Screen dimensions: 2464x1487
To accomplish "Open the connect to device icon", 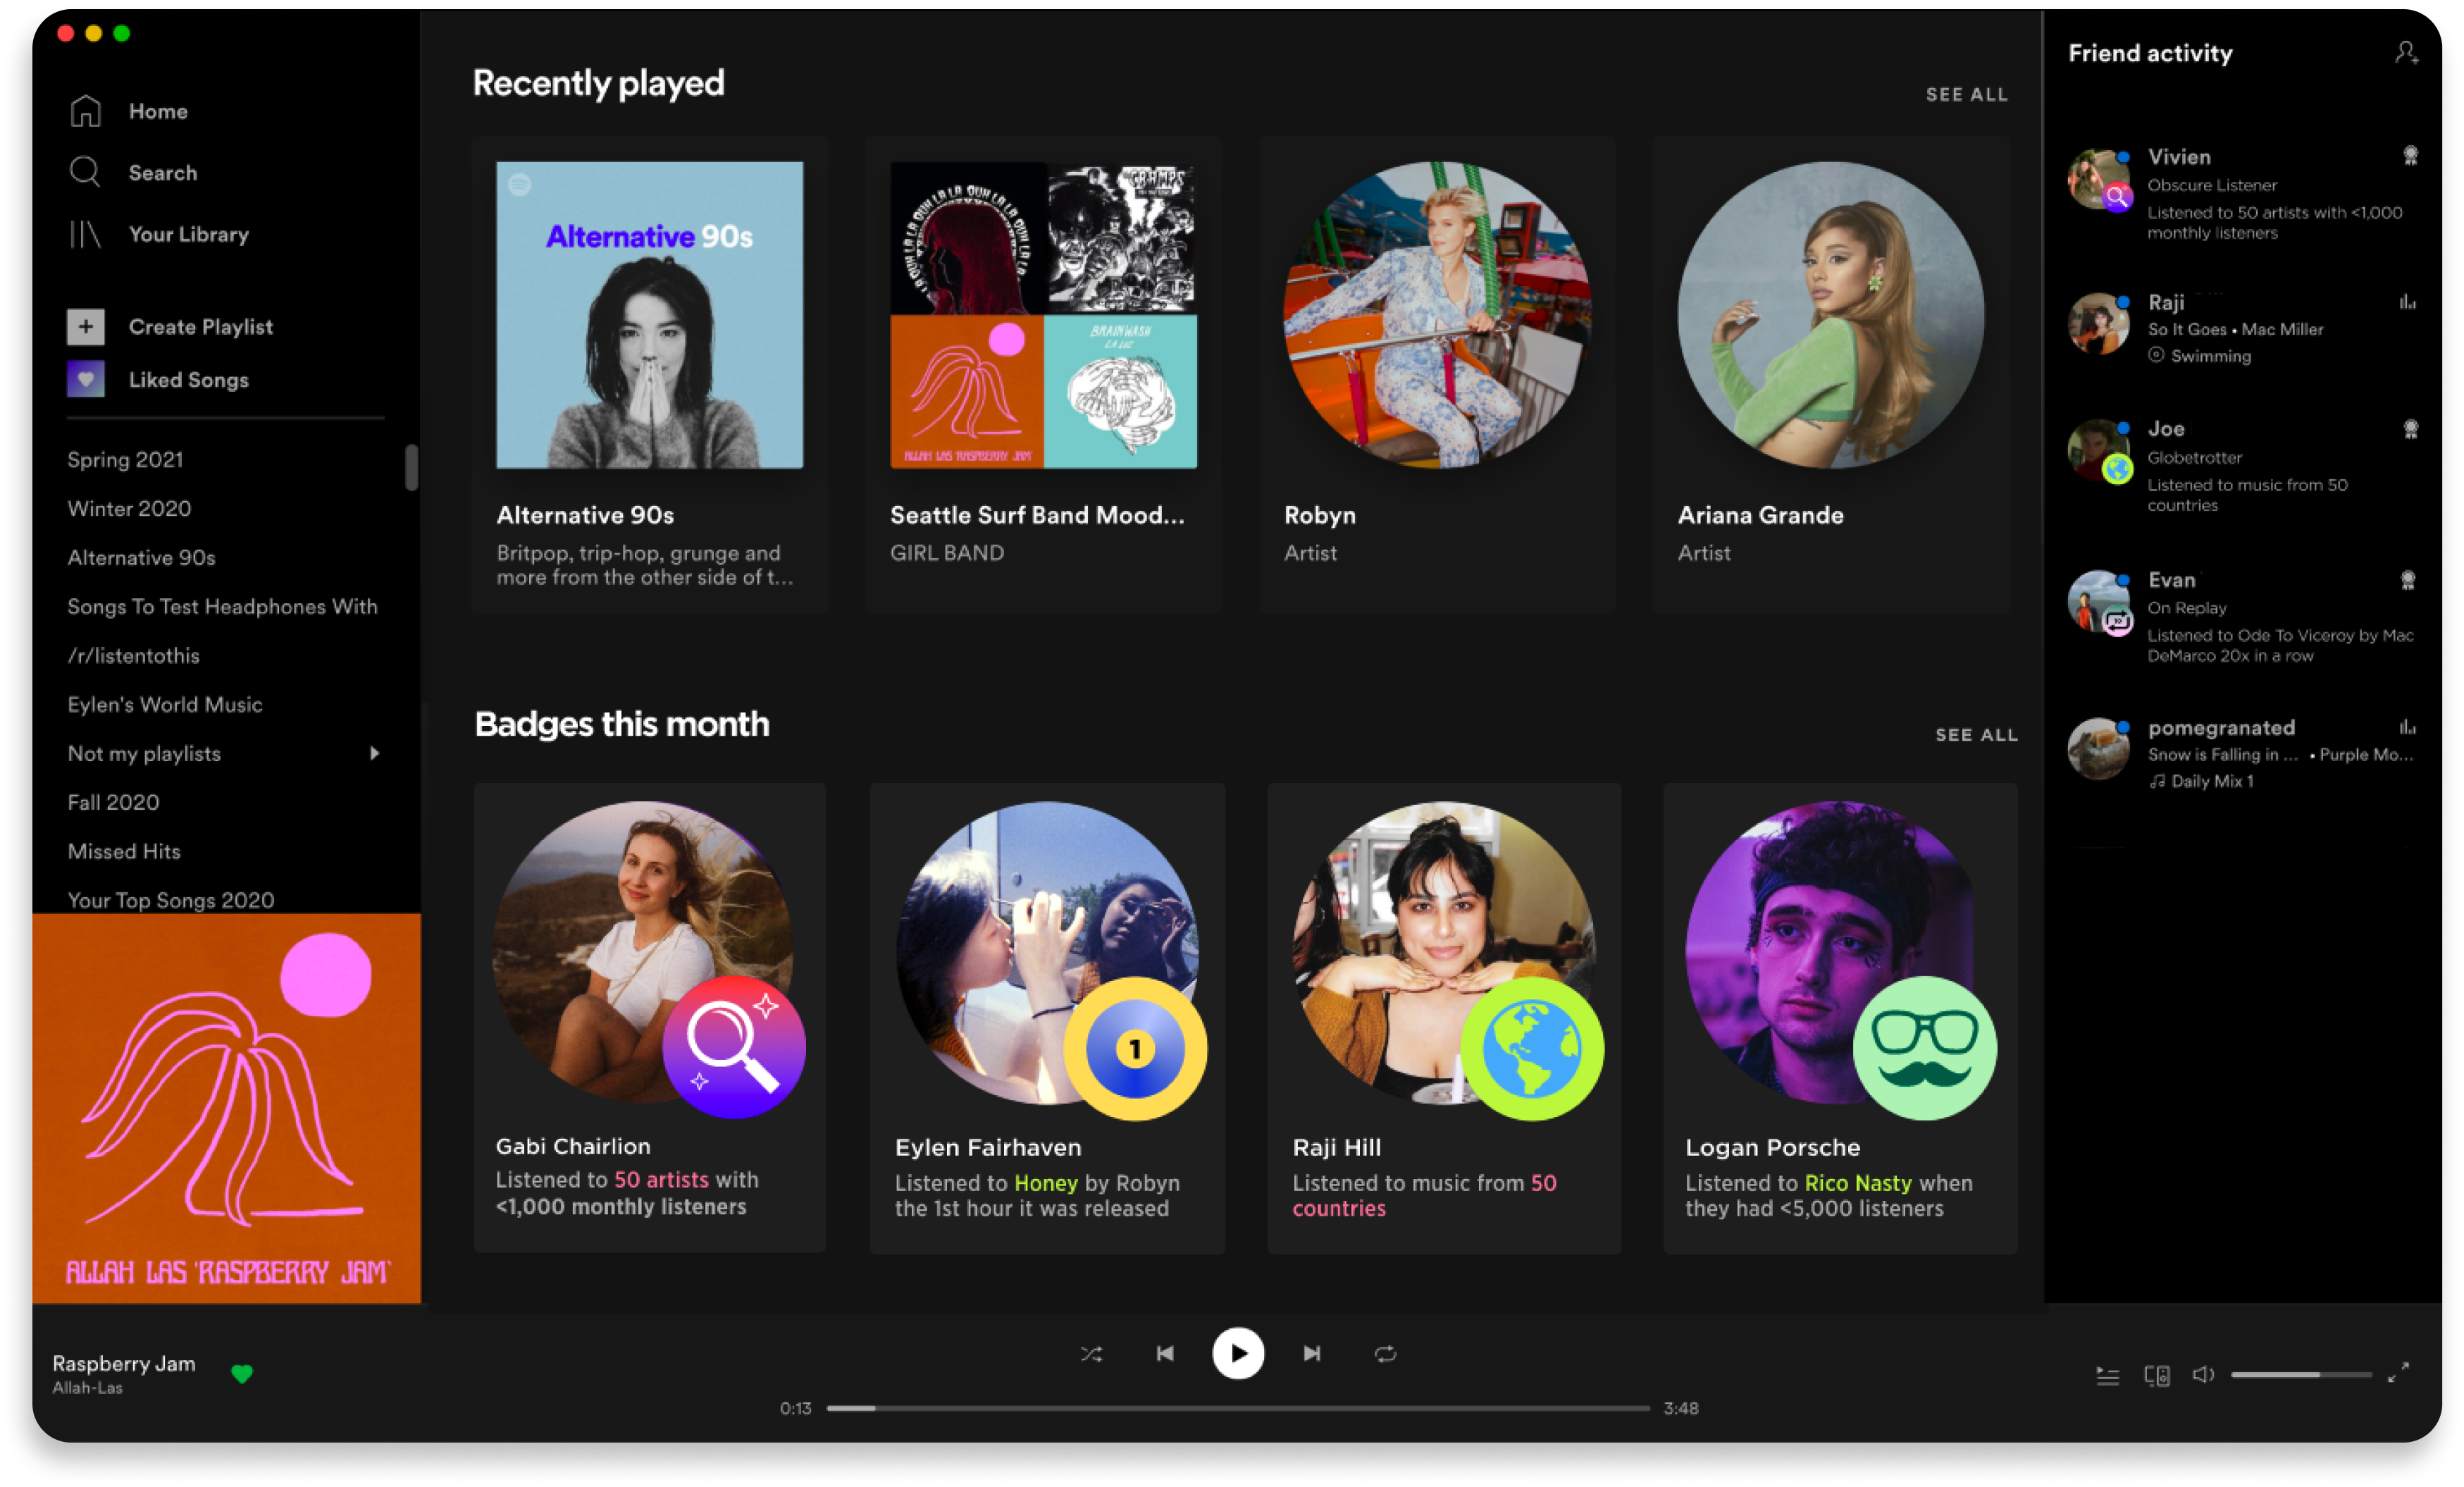I will 2156,1376.
